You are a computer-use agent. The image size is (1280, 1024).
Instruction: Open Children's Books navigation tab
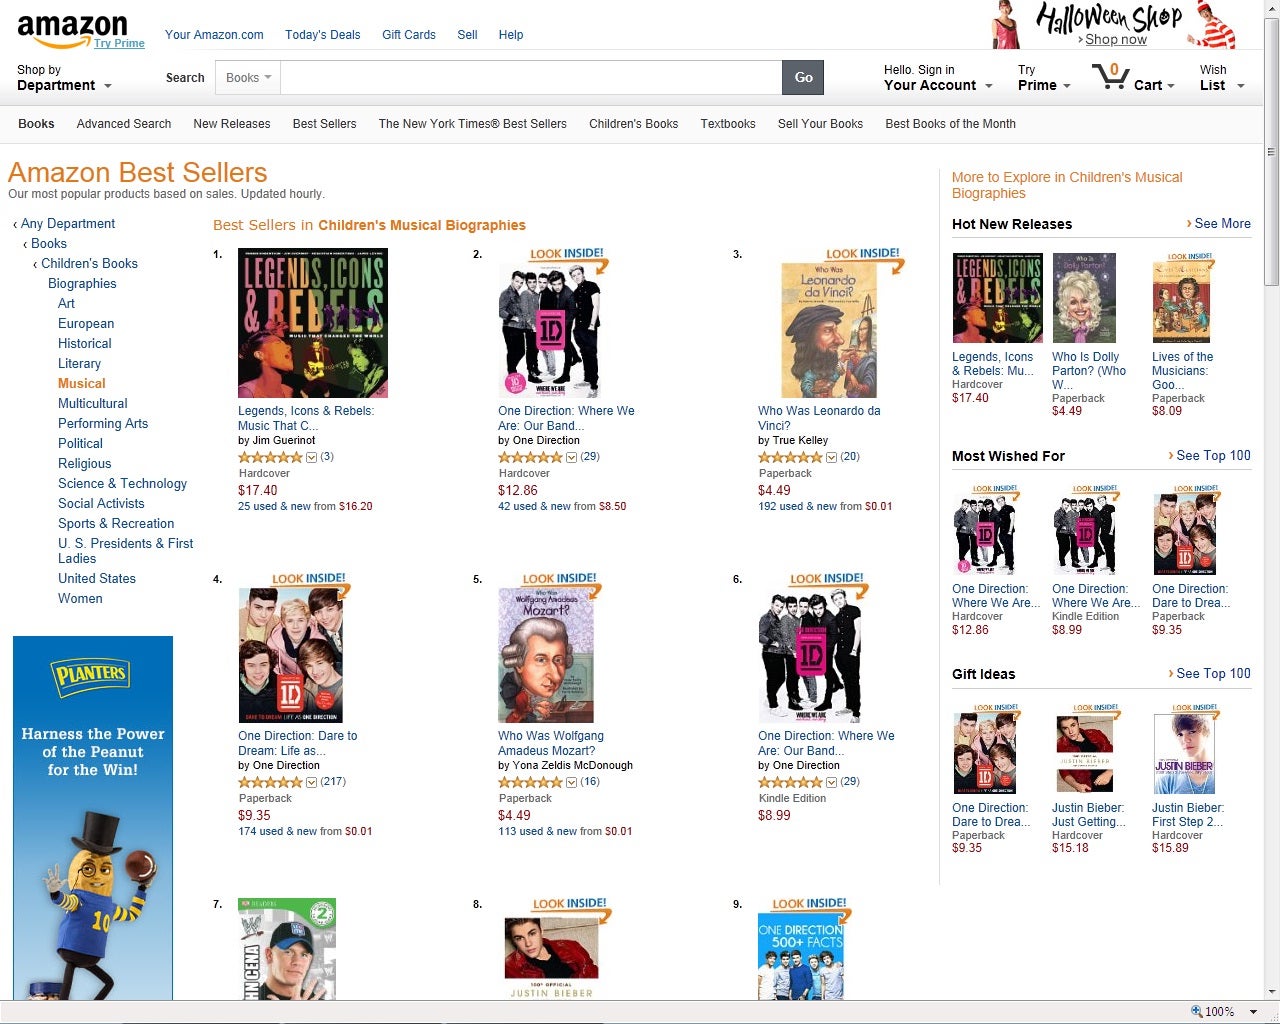[633, 124]
